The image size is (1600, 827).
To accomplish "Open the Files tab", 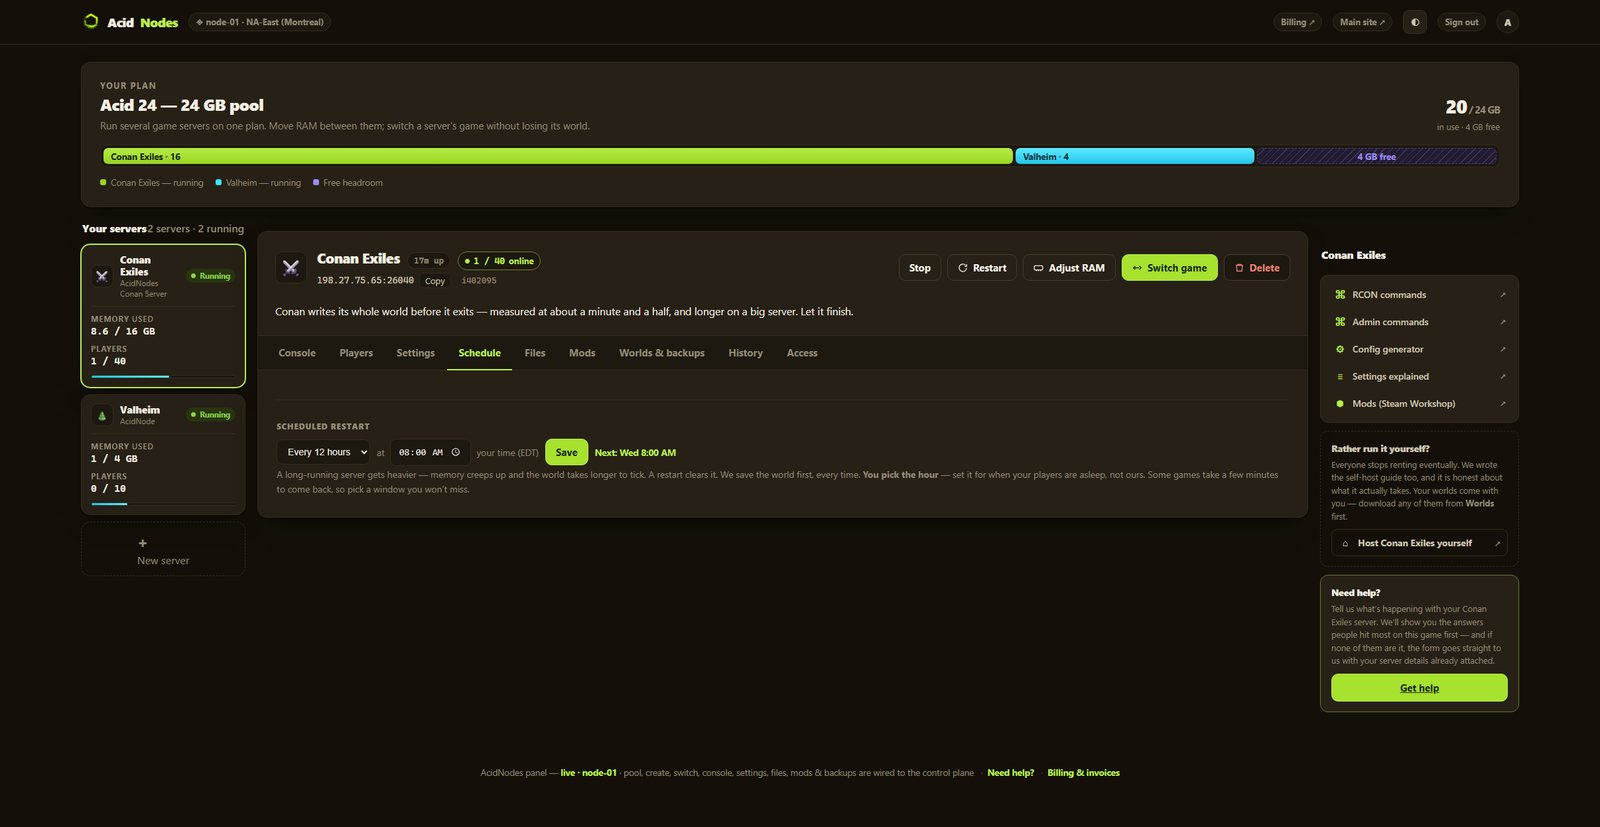I will [535, 353].
